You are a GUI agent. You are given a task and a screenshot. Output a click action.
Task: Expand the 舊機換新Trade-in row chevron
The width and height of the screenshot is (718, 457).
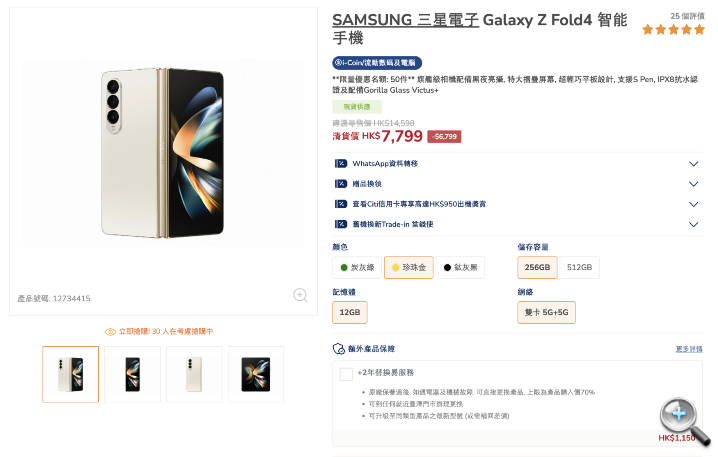pos(693,224)
